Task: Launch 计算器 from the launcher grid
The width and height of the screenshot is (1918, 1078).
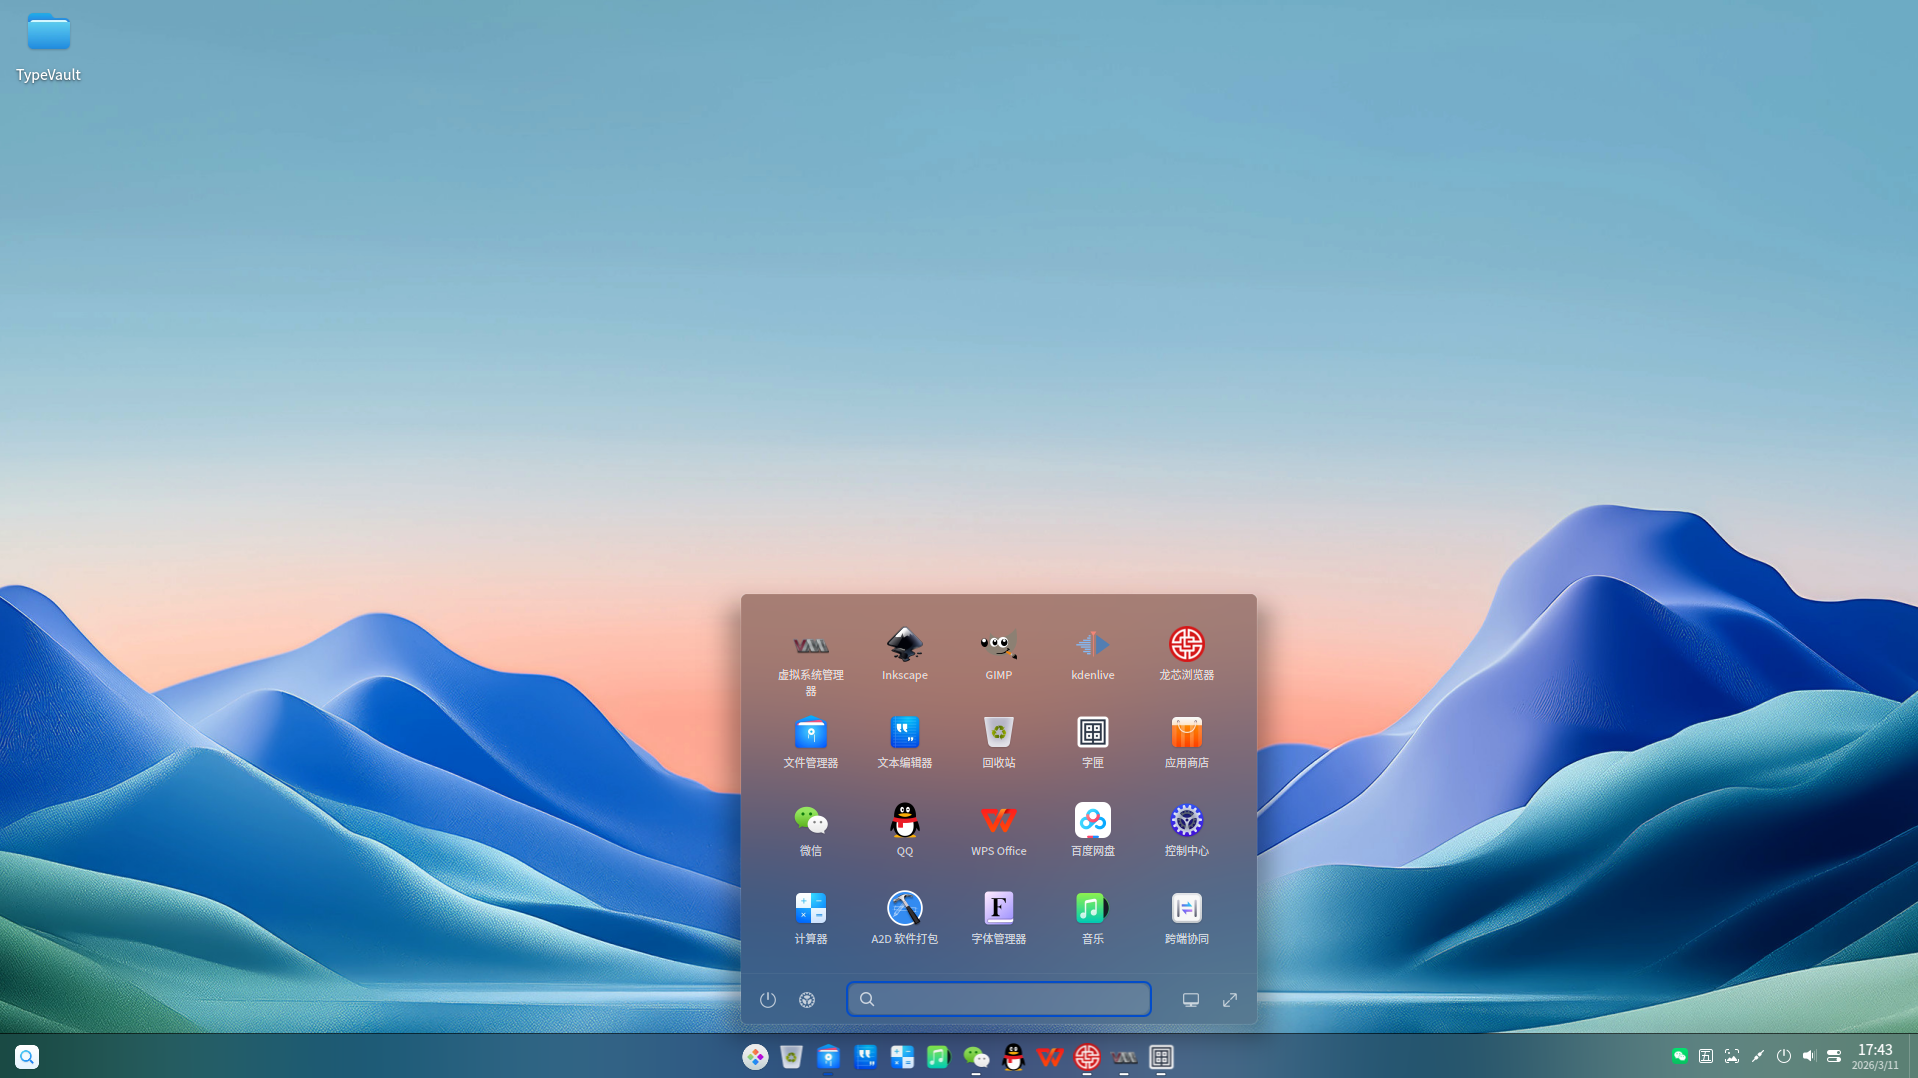Action: coord(810,917)
